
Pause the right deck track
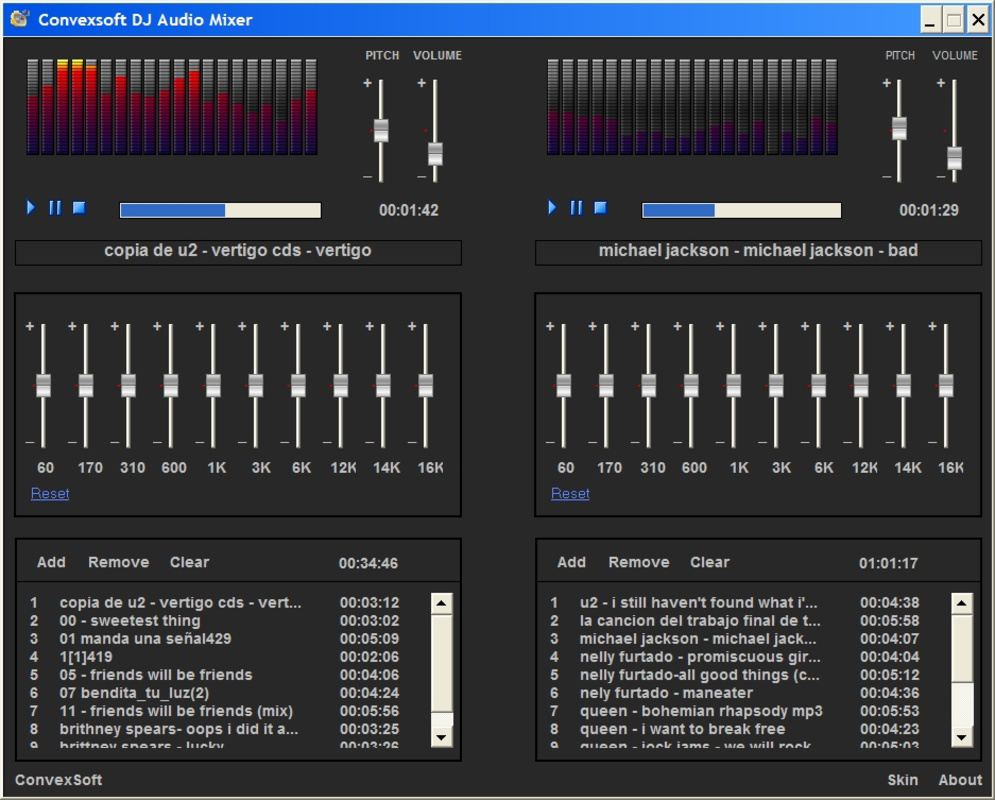coord(576,207)
